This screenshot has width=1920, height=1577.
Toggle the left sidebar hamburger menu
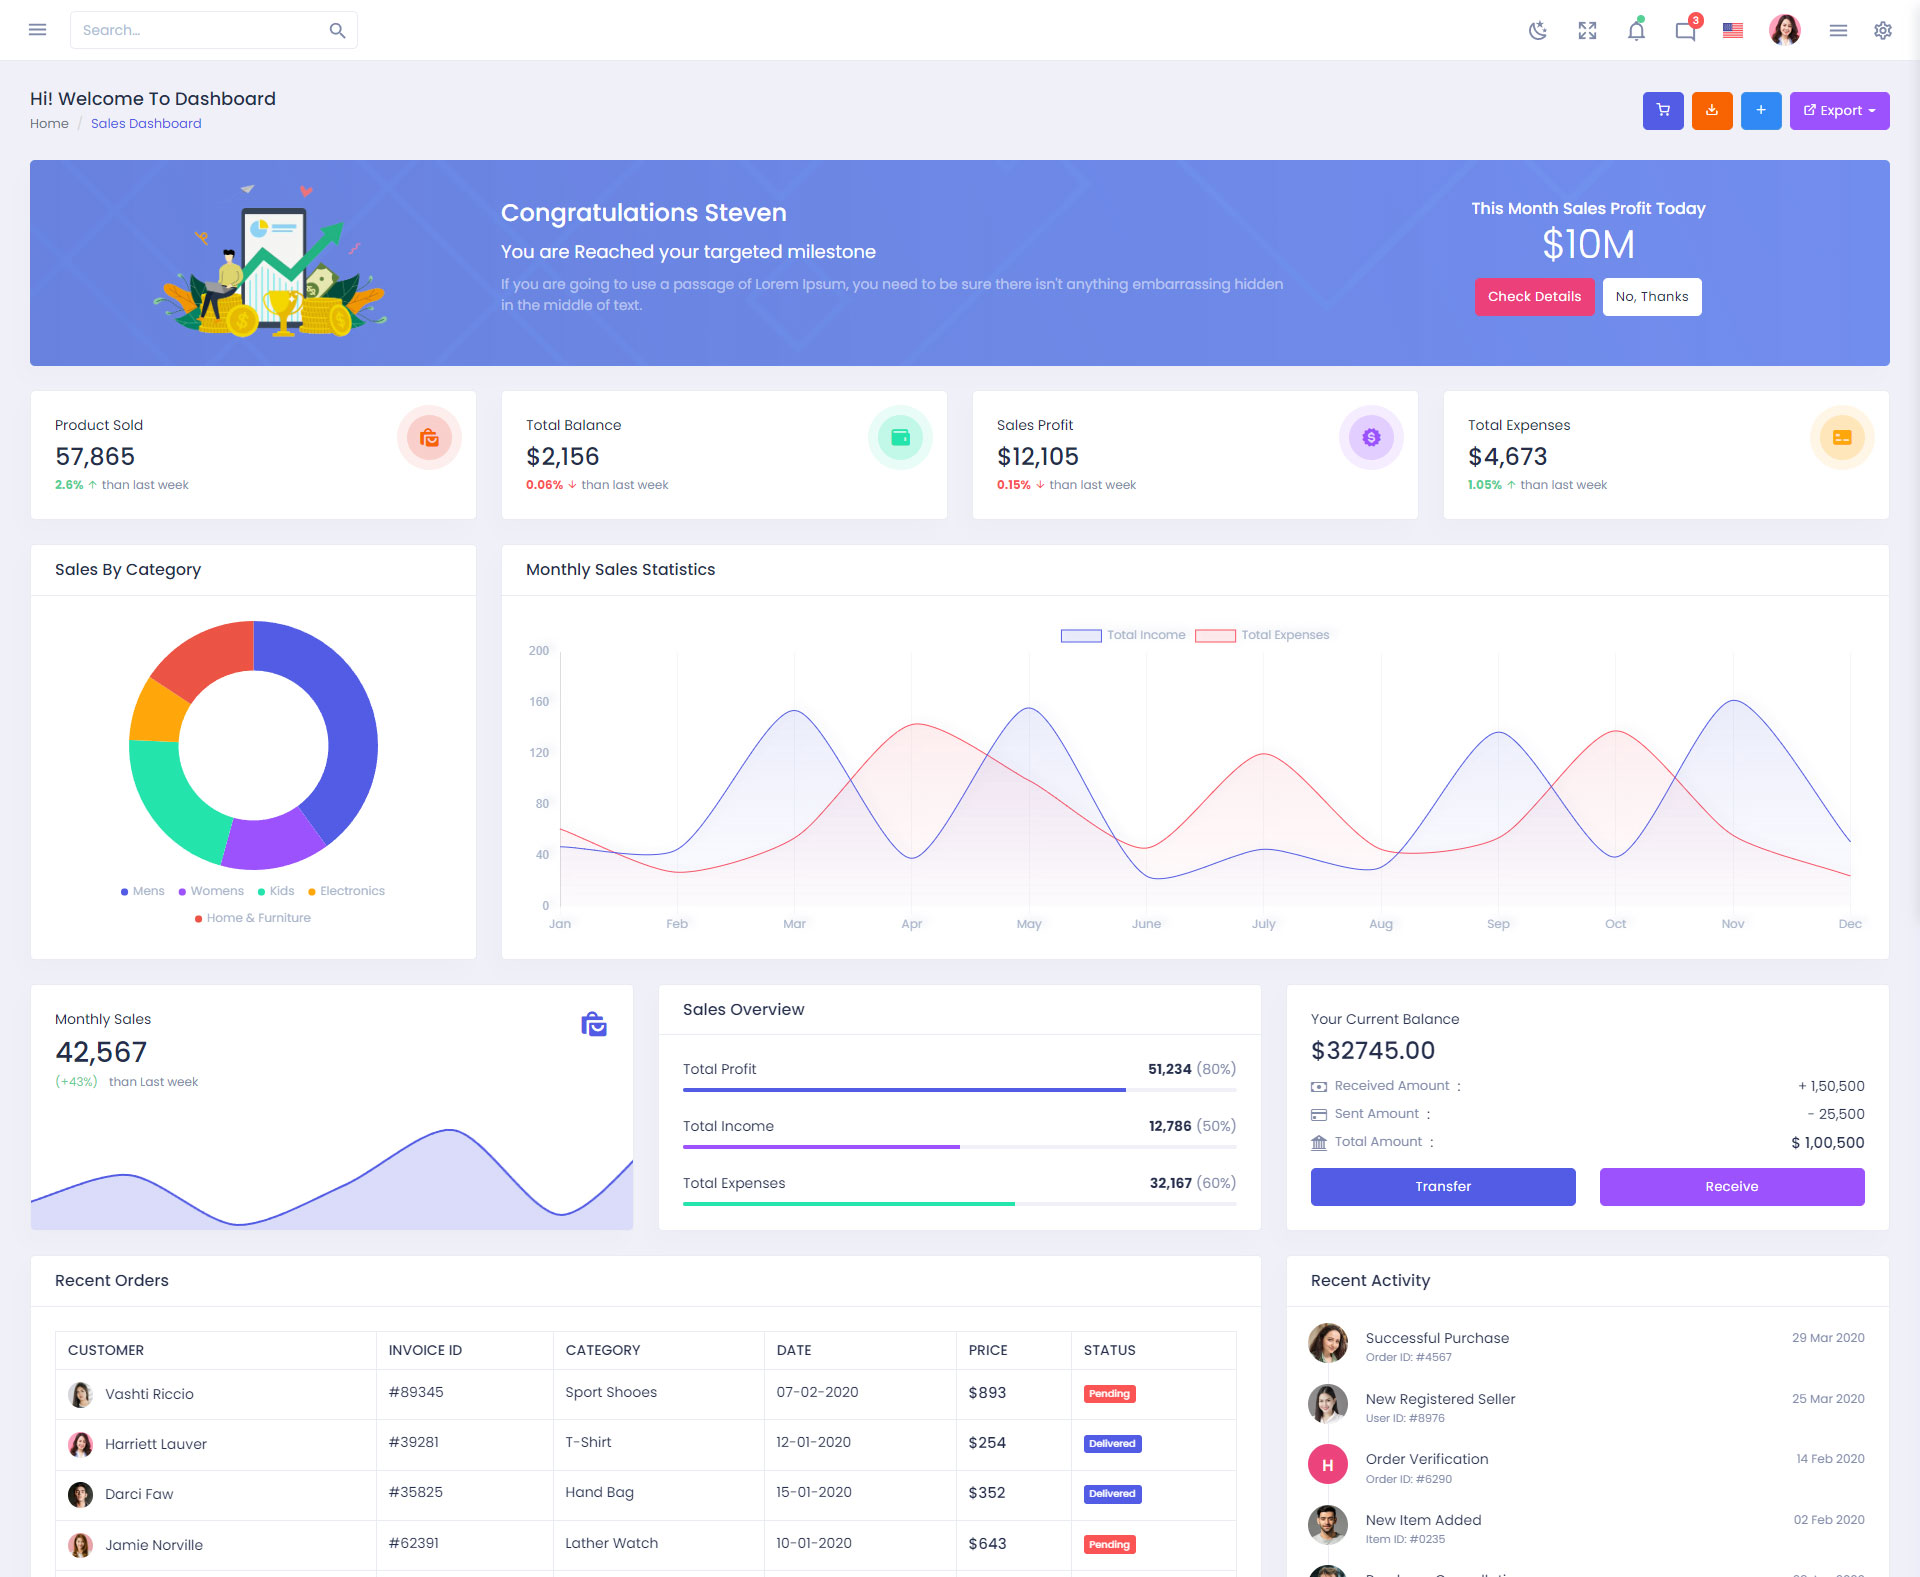point(38,30)
